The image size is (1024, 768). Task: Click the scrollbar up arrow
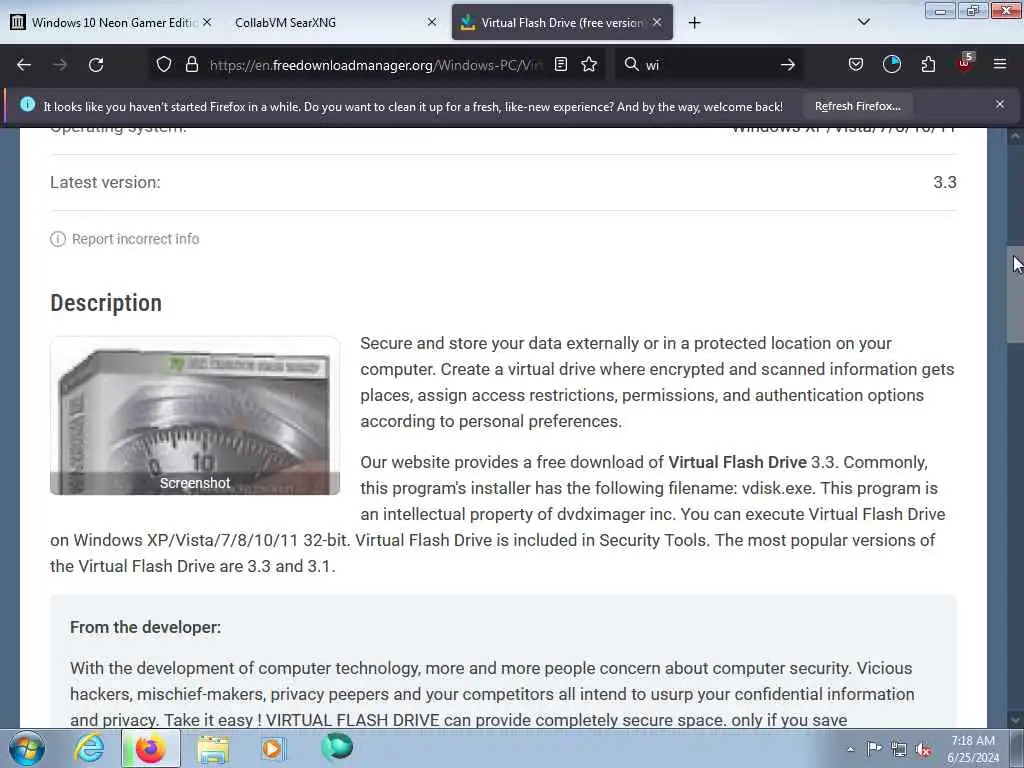pyautogui.click(x=1014, y=137)
